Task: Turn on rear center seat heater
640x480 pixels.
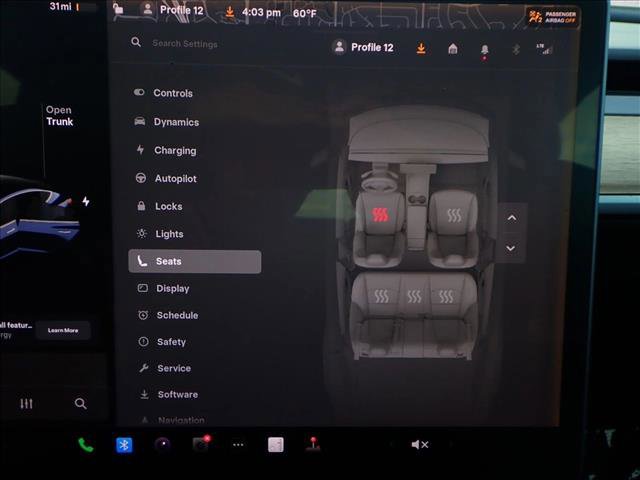Action: 414,297
